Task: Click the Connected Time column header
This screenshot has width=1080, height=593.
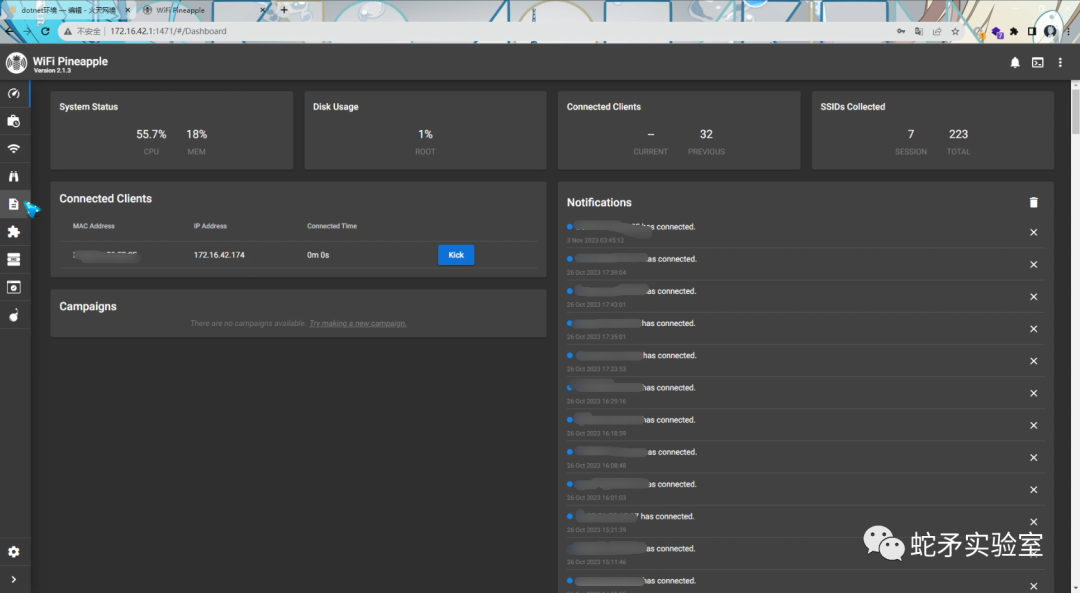Action: 332,226
